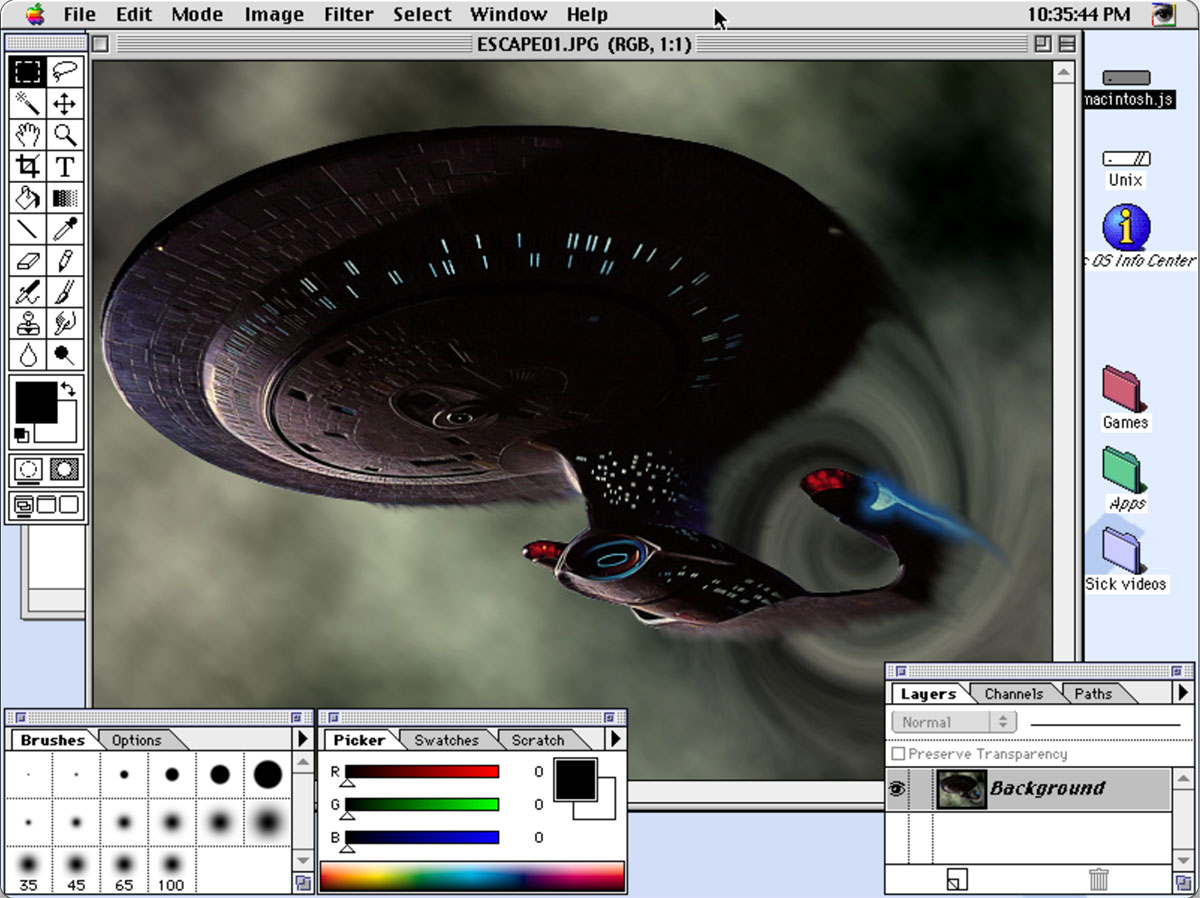The image size is (1200, 898).
Task: Select the Background layer thumbnail
Action: point(961,789)
